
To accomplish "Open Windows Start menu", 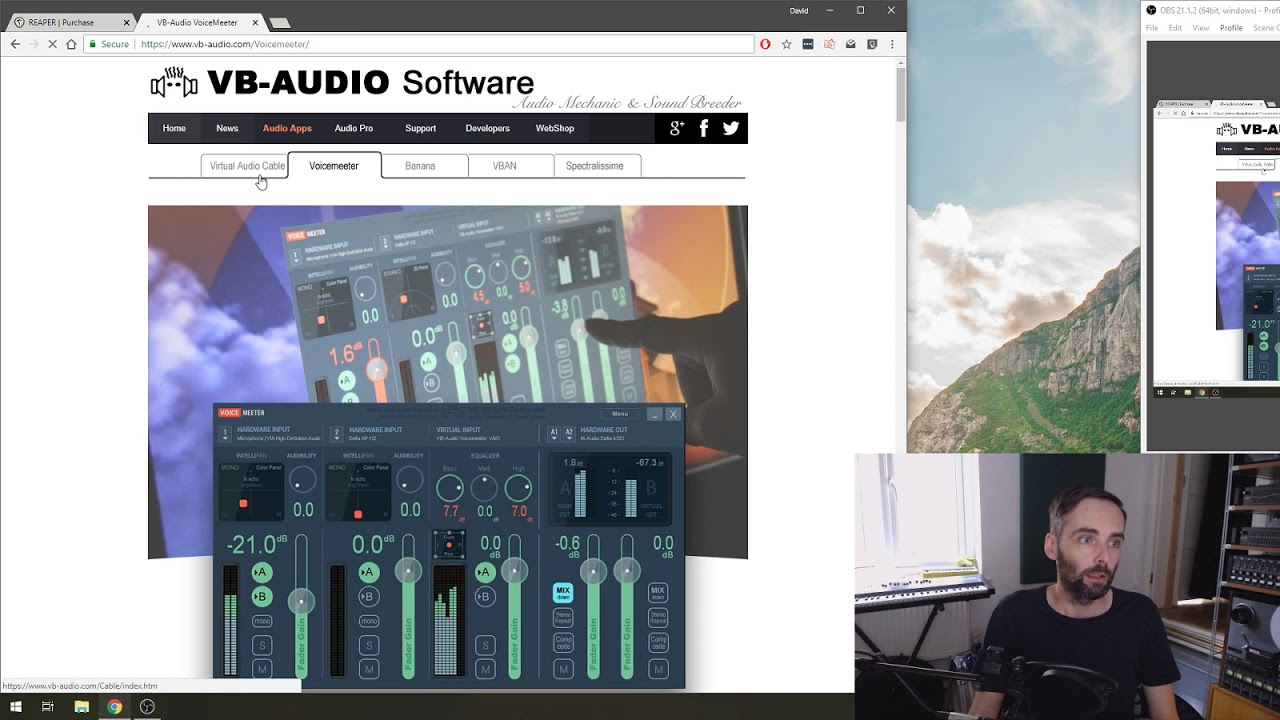I will tap(16, 706).
